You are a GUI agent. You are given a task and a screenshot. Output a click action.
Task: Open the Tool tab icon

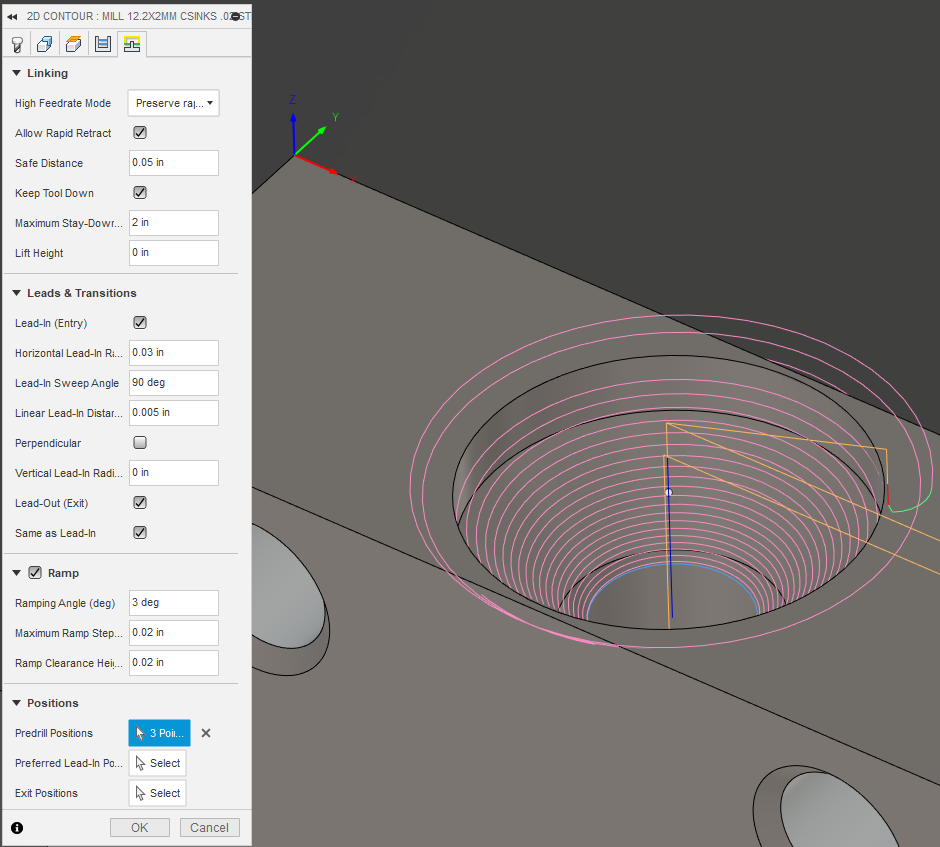(x=17, y=44)
